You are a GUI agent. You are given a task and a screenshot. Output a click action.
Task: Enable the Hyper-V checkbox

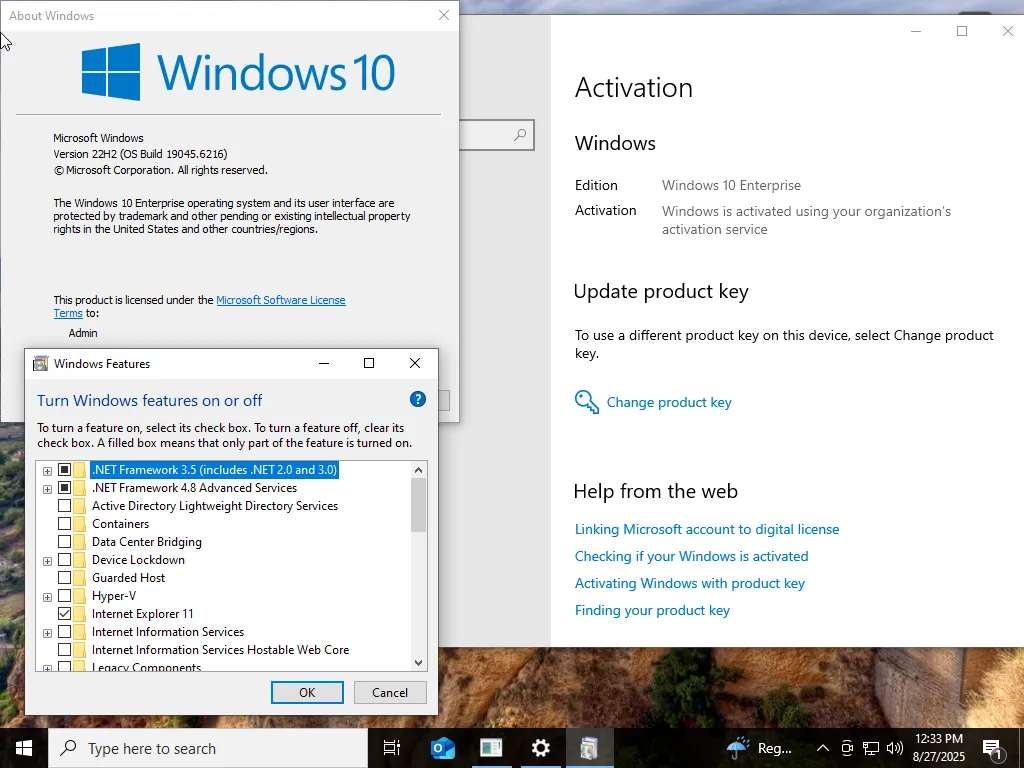(x=64, y=596)
